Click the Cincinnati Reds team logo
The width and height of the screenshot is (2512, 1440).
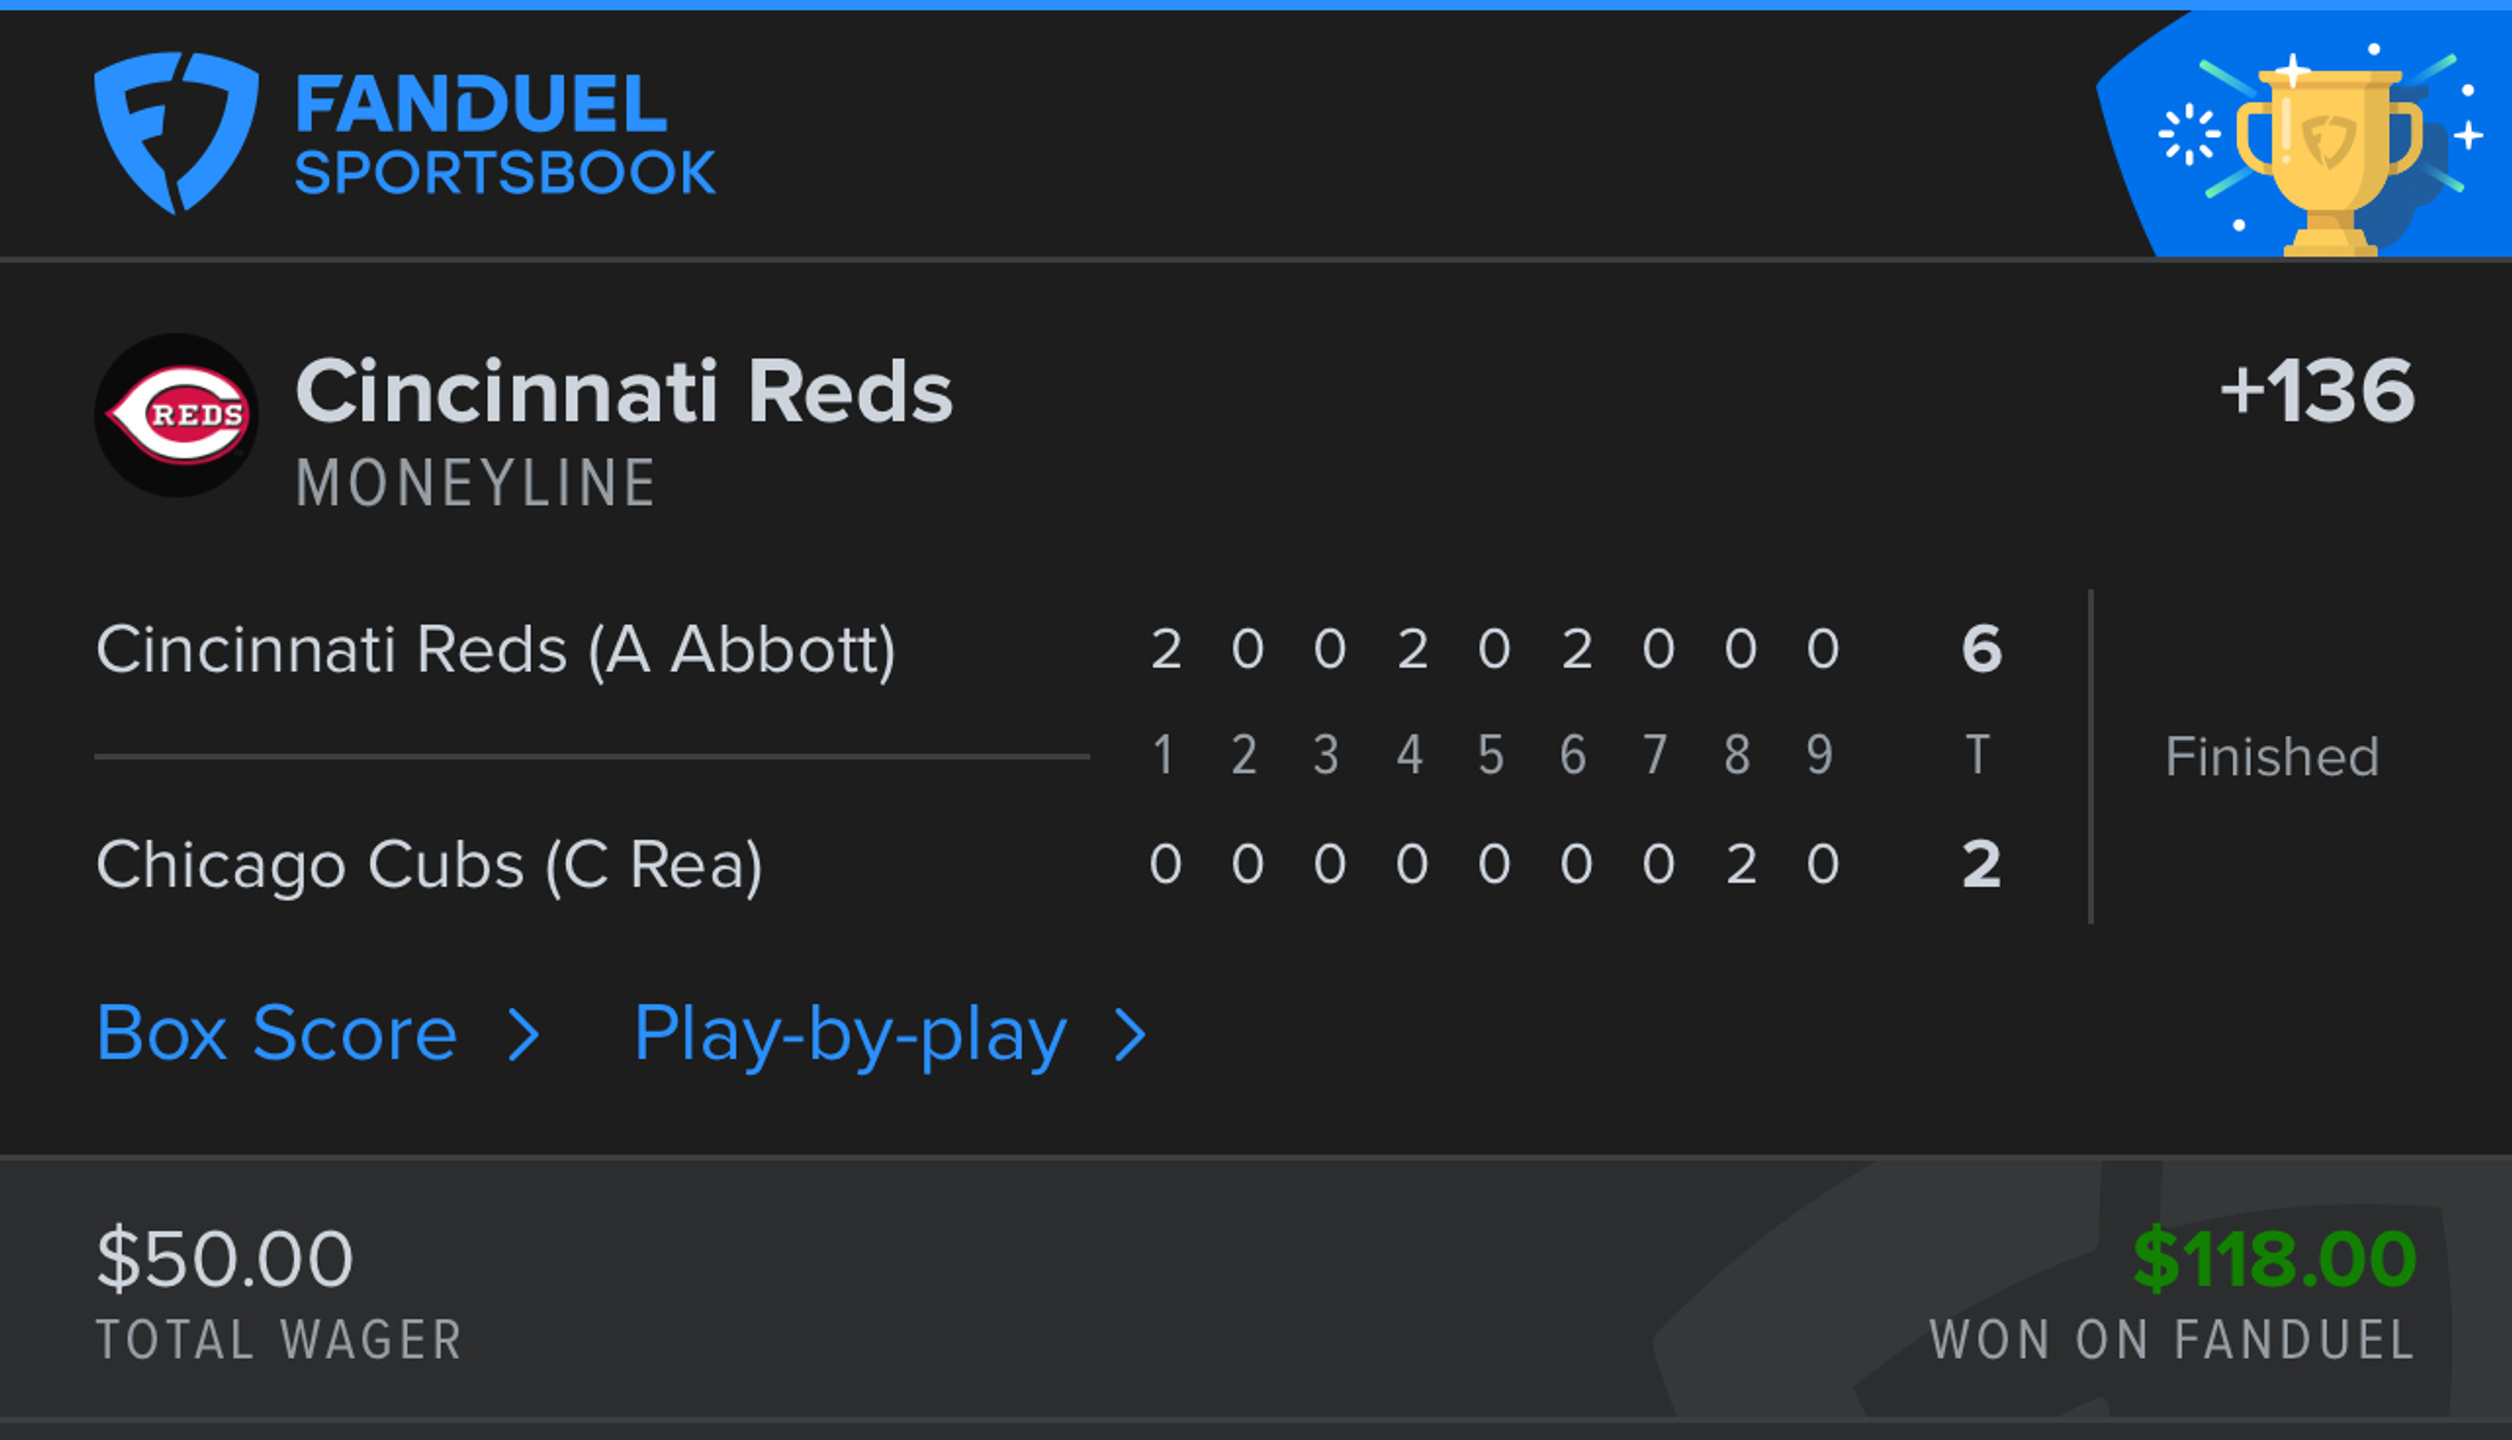click(x=177, y=415)
